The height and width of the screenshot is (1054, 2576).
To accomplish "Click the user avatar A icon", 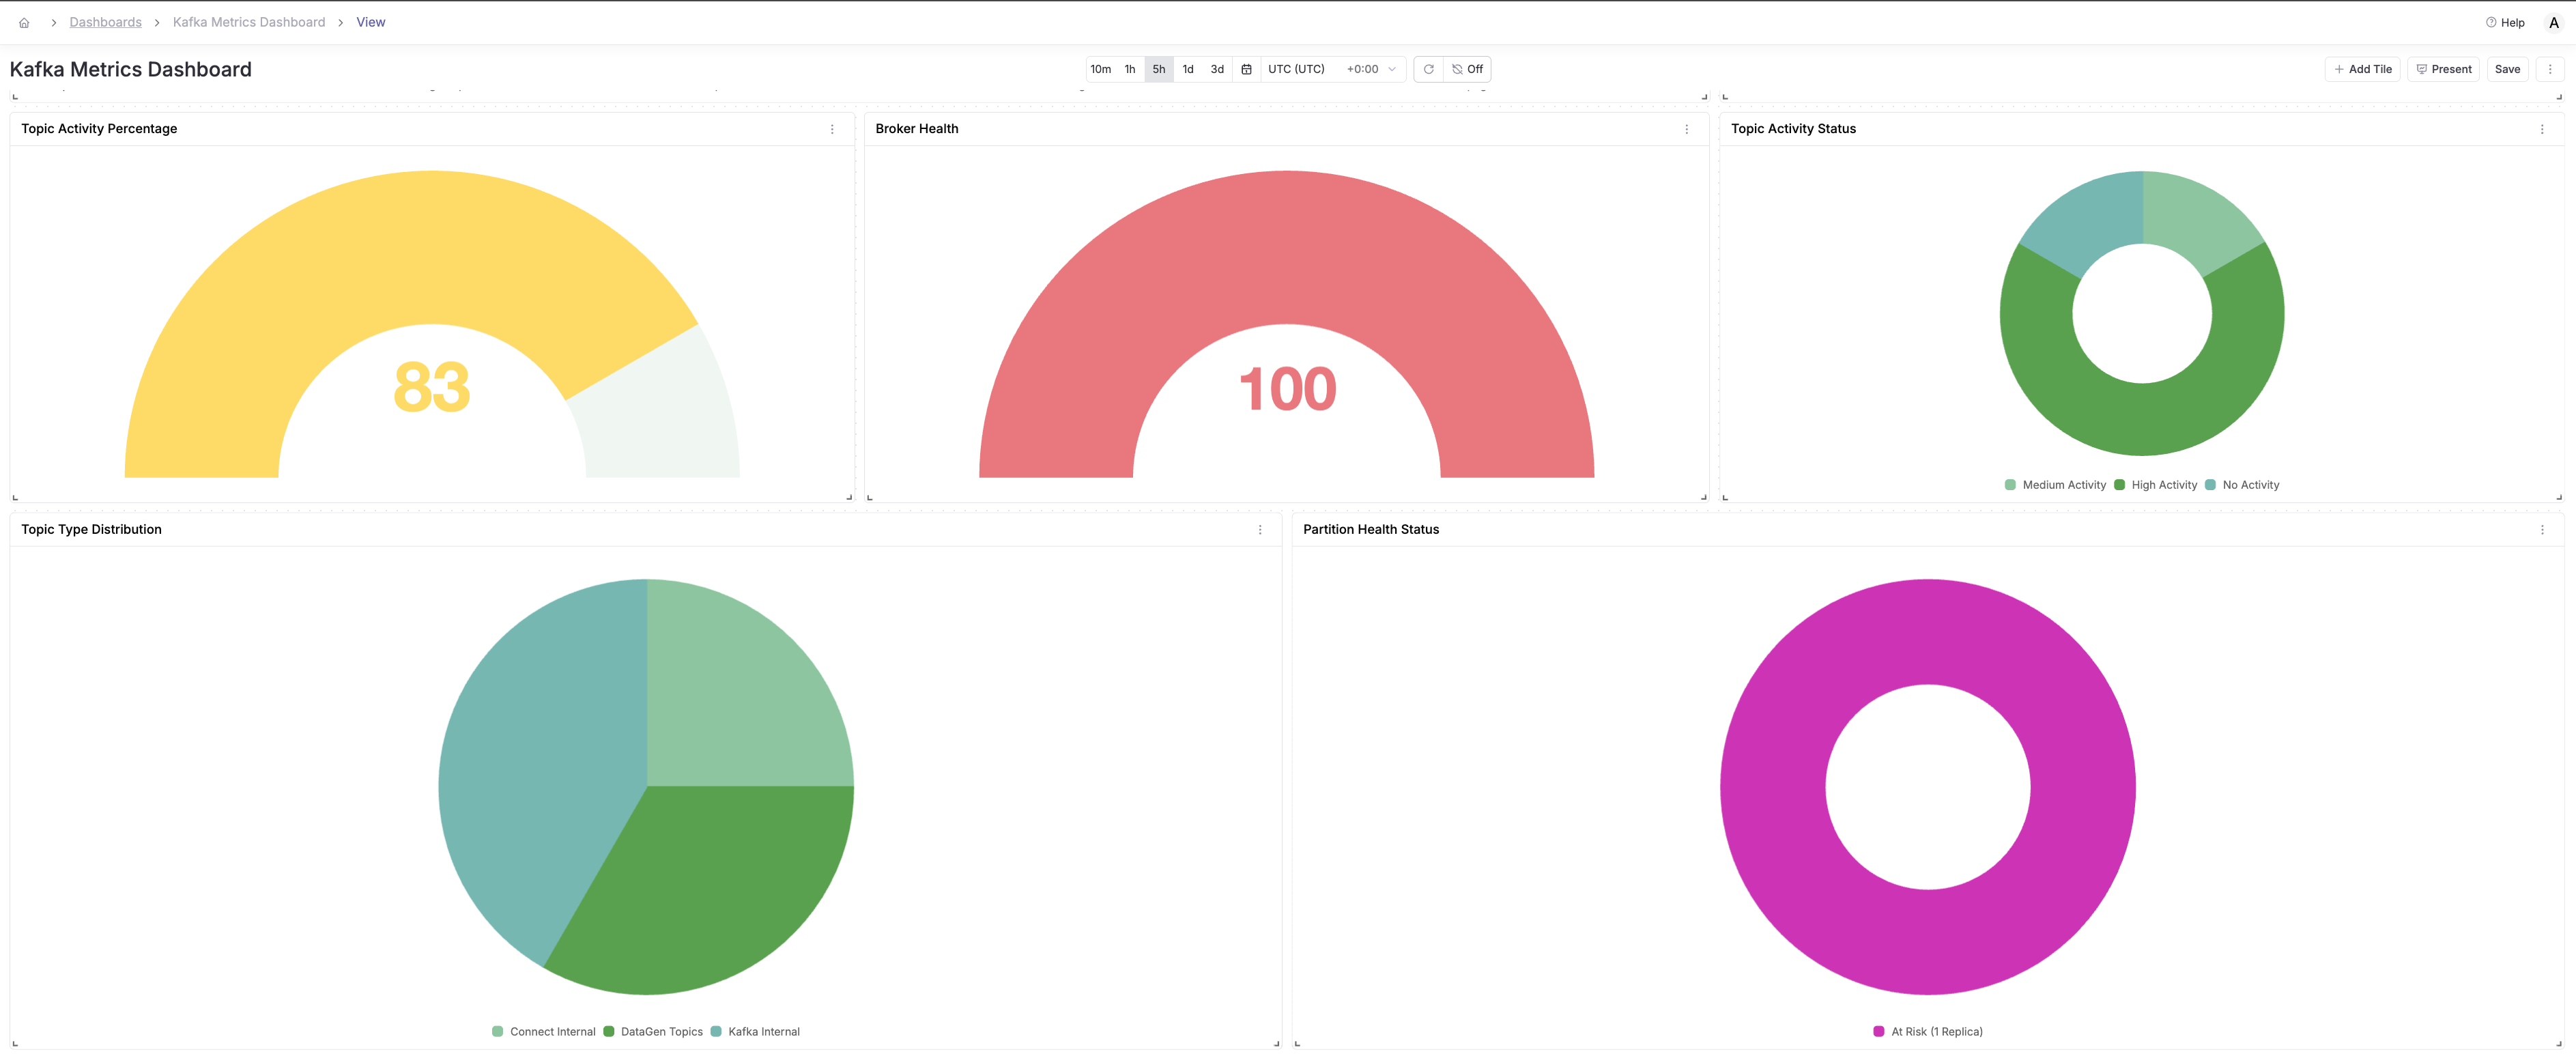I will (2553, 22).
